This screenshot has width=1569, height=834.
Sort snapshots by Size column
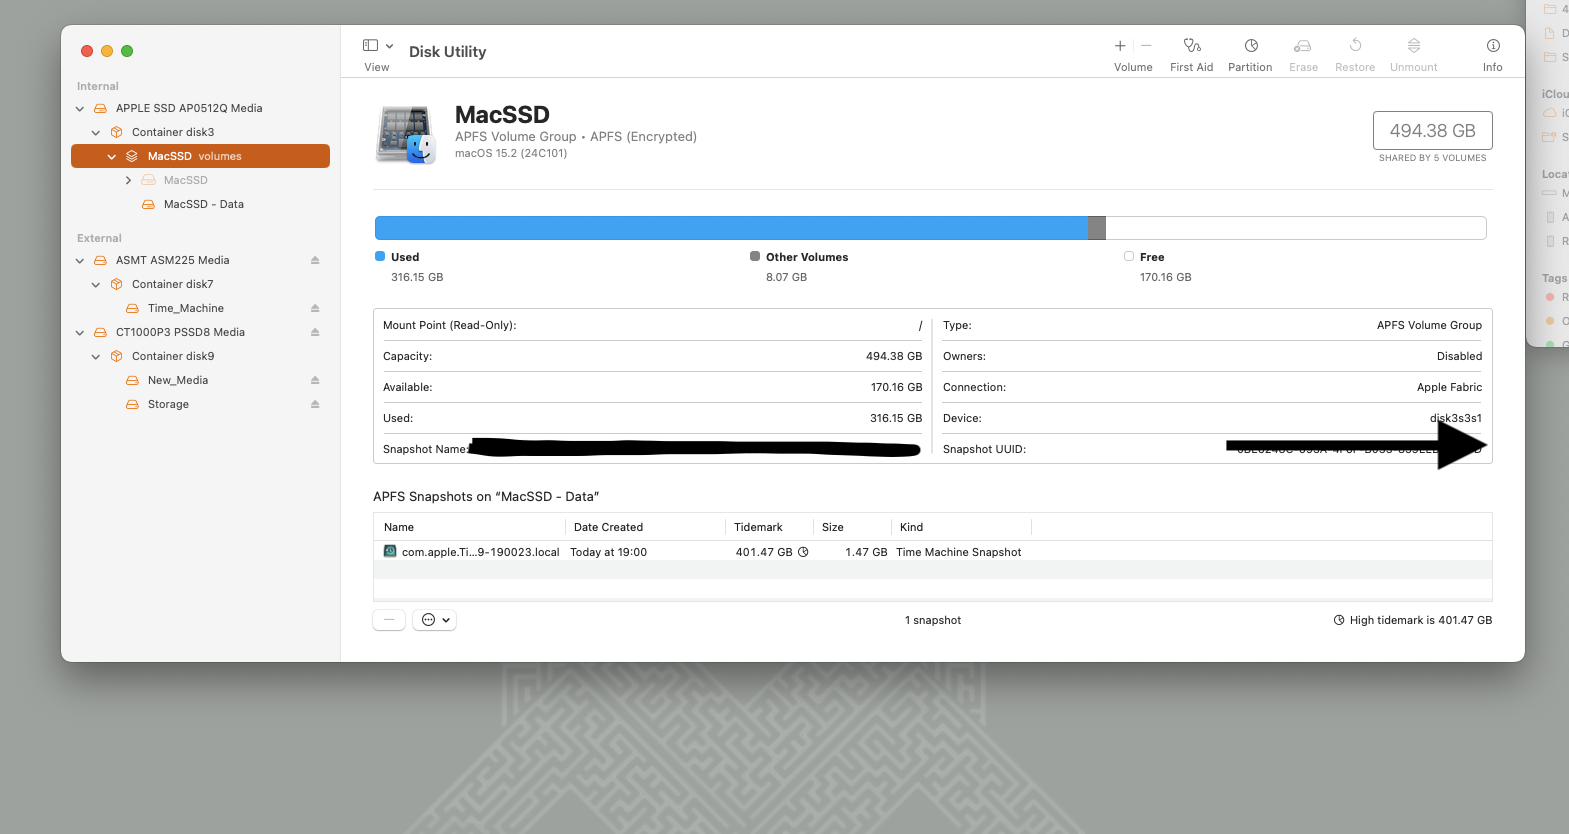[x=852, y=527]
